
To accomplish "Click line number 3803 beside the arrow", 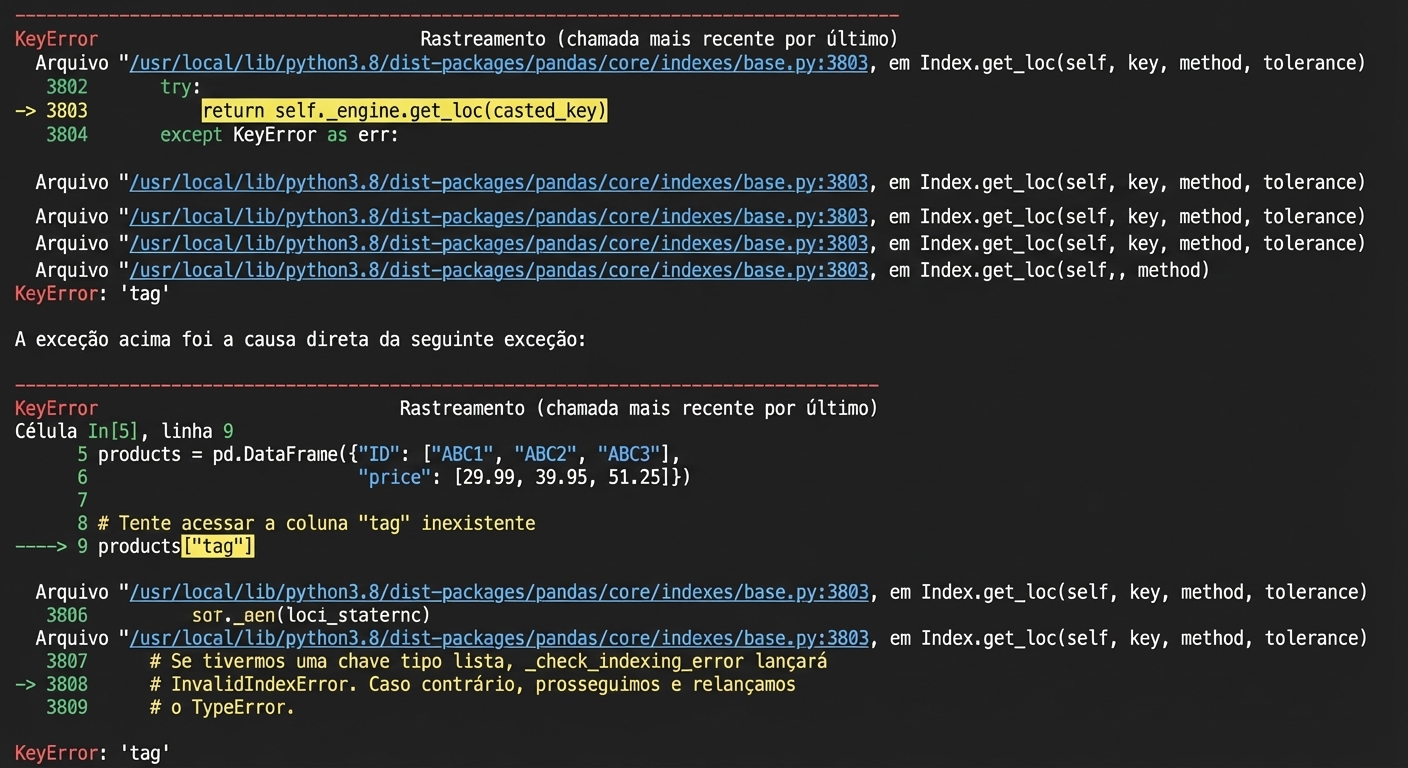I will 66,111.
